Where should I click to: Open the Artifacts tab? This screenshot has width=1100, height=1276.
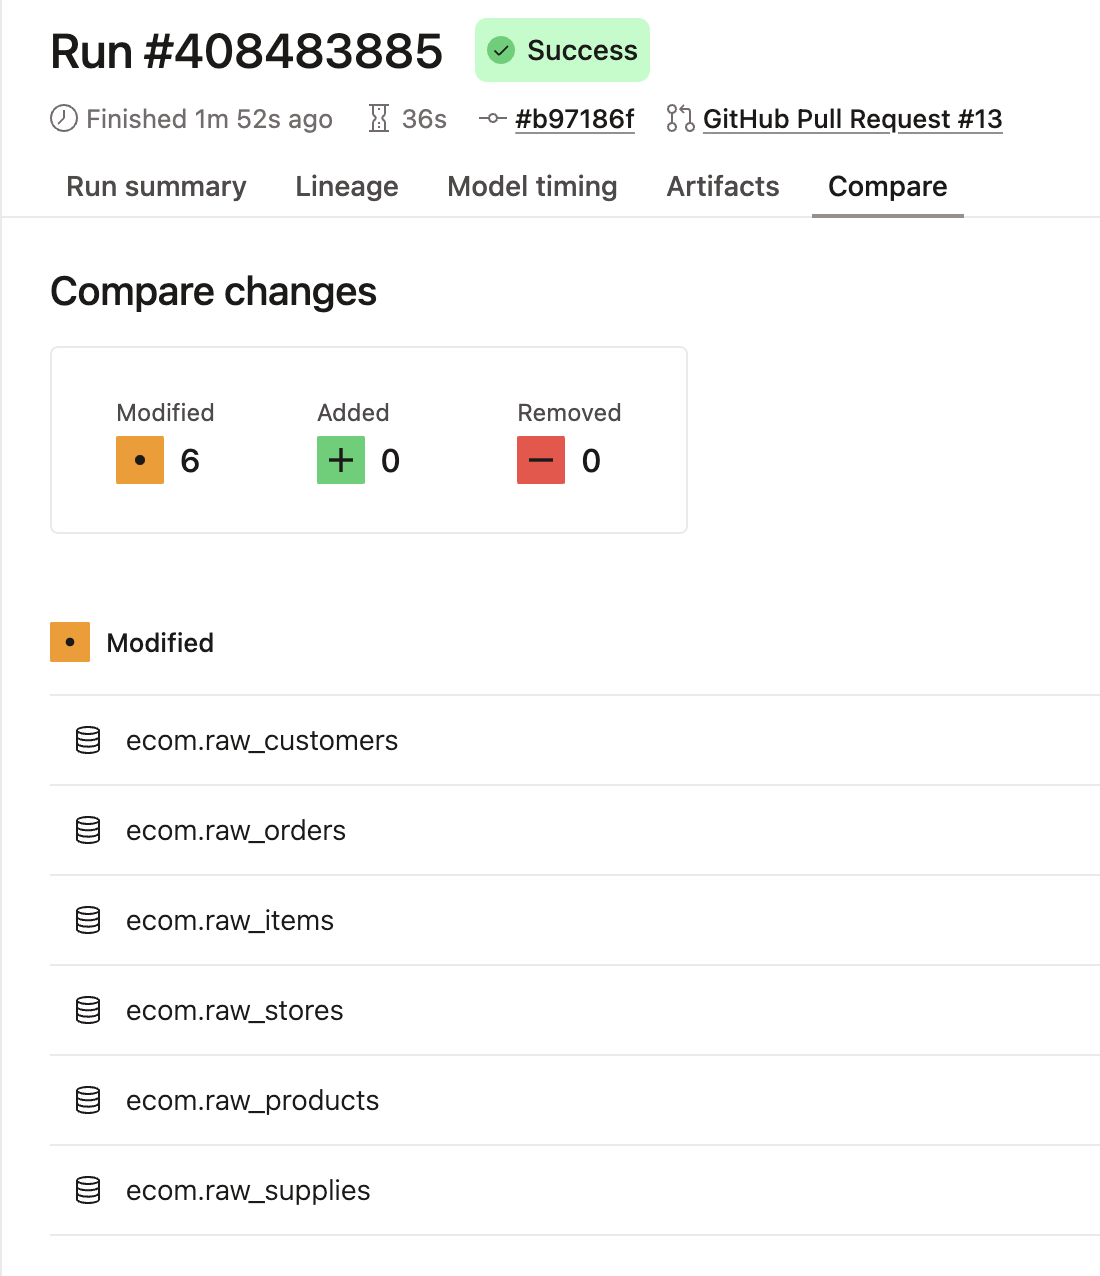point(722,186)
